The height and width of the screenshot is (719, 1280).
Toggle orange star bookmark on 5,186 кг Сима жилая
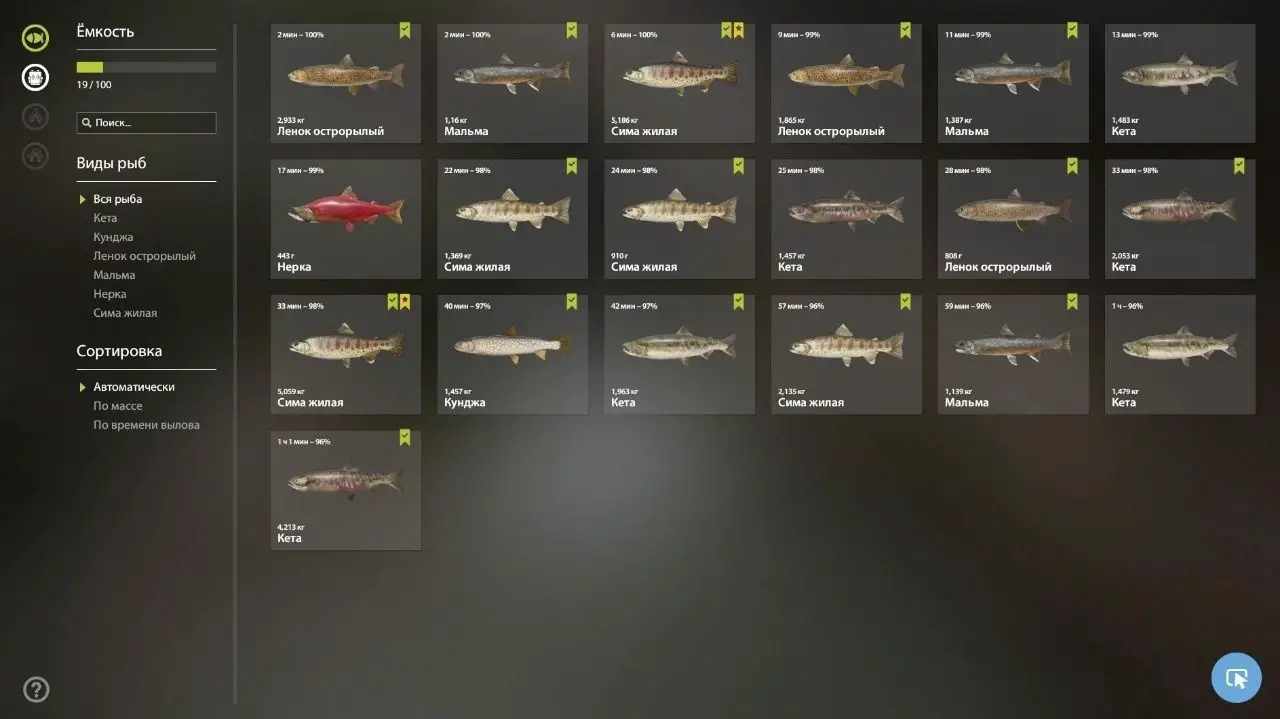(738, 31)
